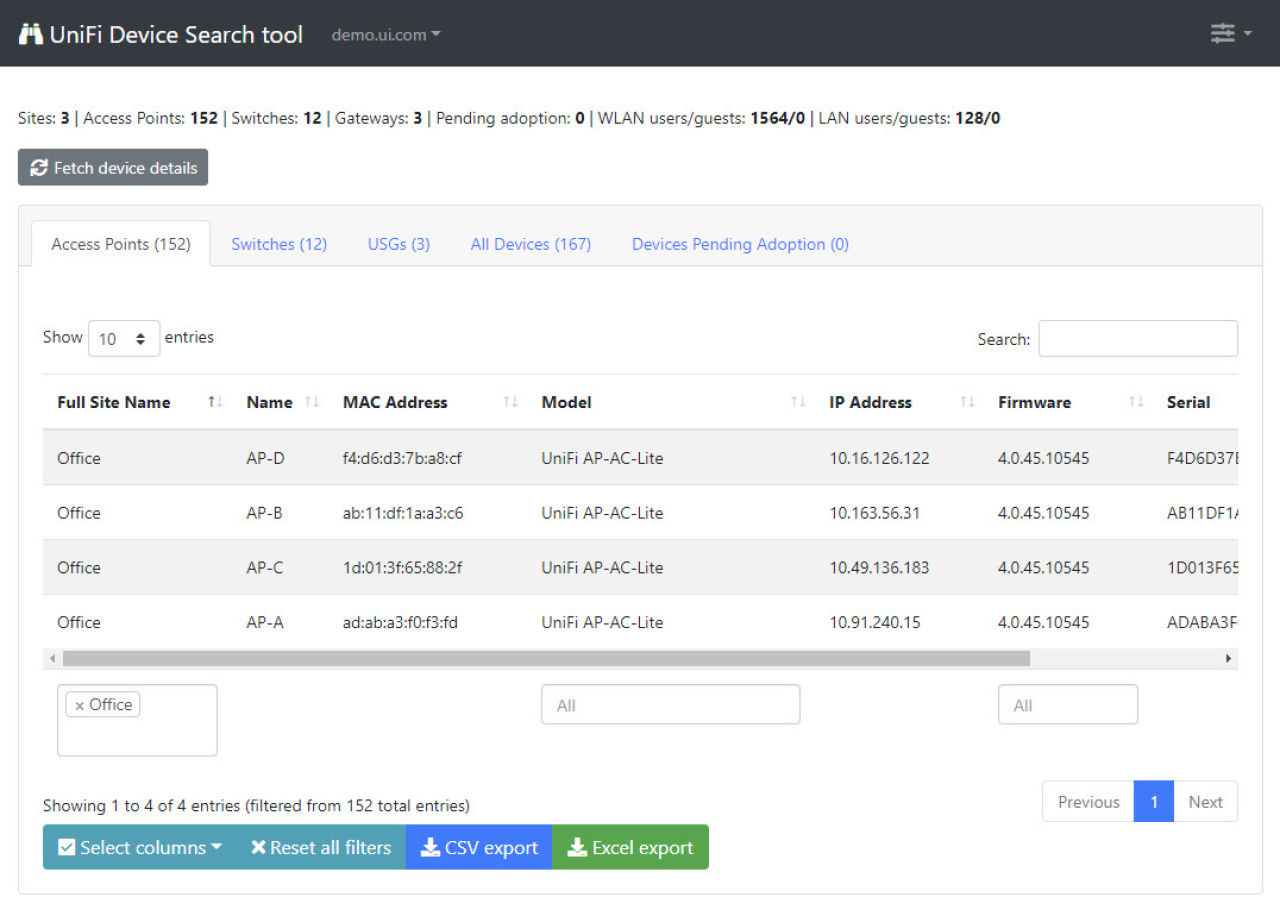This screenshot has width=1280, height=916.
Task: Click the download icon on Excel export
Action: 577,847
